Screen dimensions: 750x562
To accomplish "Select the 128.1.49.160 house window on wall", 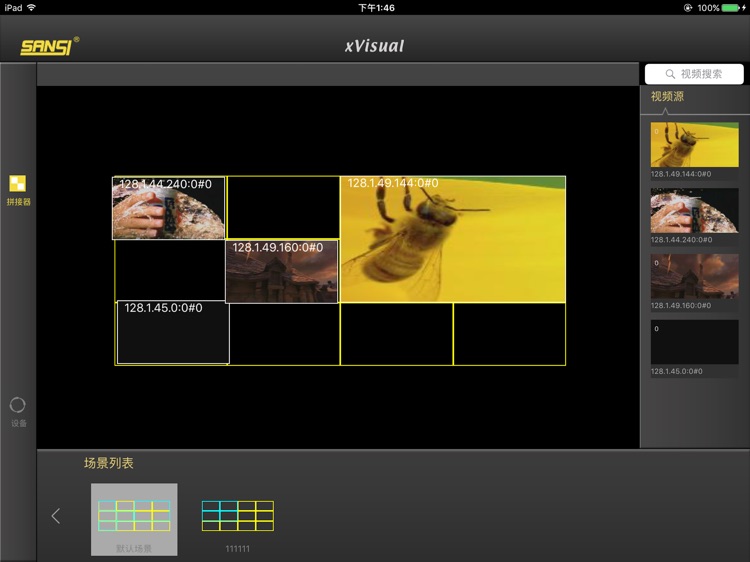I will click(282, 272).
